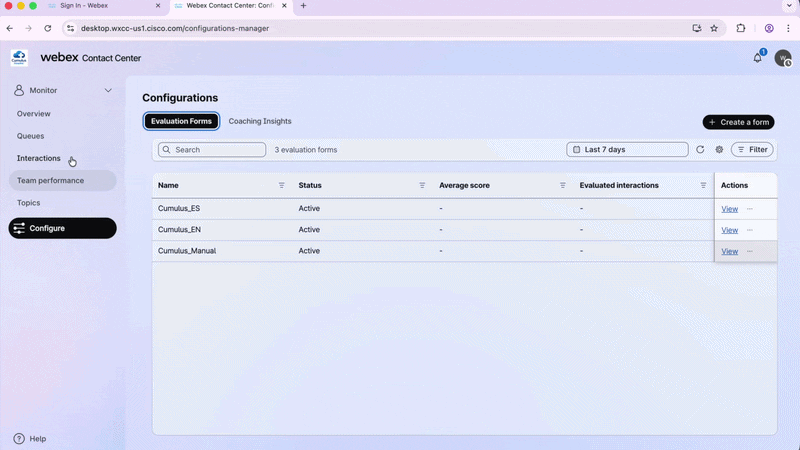Click the Name column filter icon
The image size is (800, 450).
(x=282, y=185)
